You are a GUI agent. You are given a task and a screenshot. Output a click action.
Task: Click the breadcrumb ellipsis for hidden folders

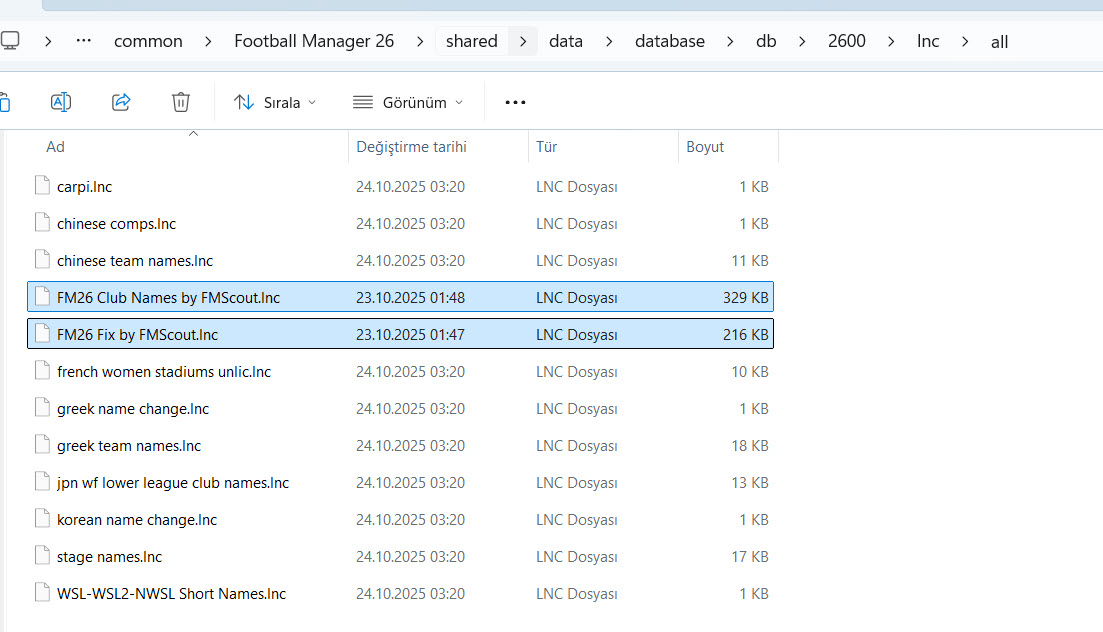pyautogui.click(x=84, y=41)
